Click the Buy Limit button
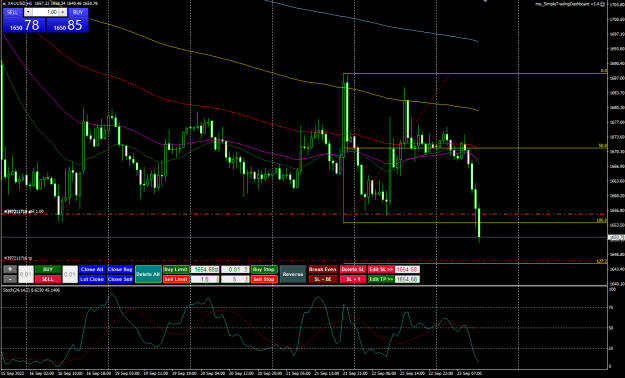The image size is (625, 378). coord(176,270)
